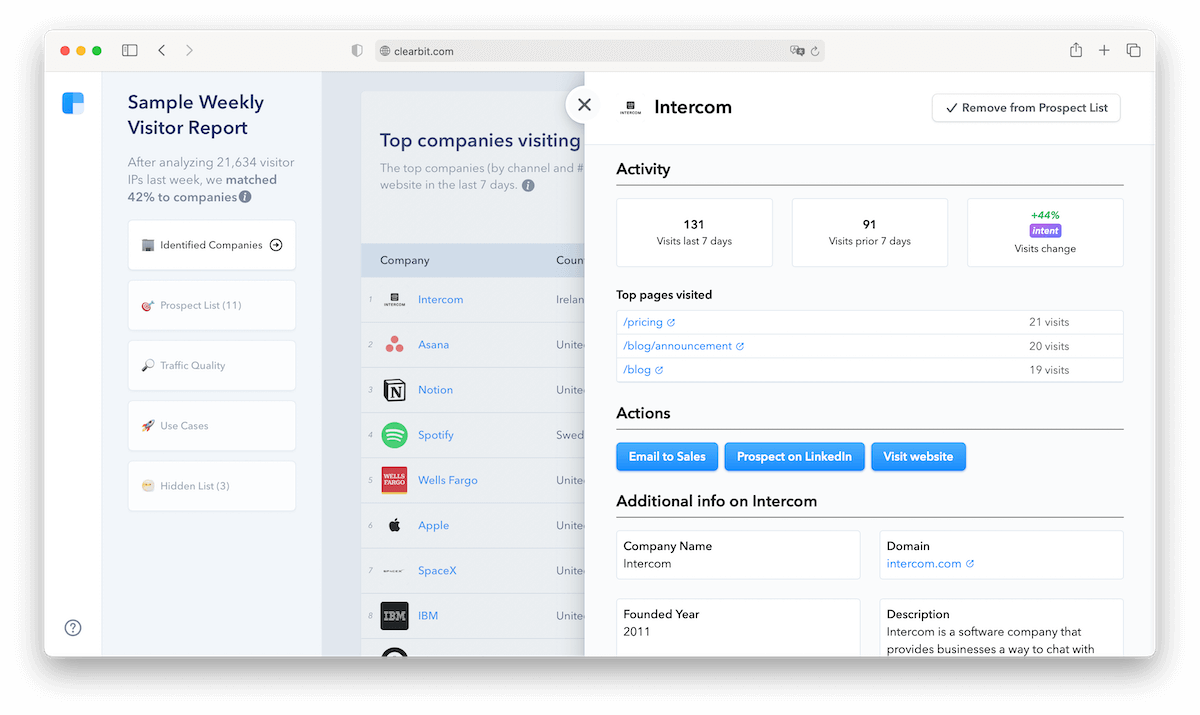
Task: Click the Notion logo in the table
Action: pyautogui.click(x=395, y=390)
